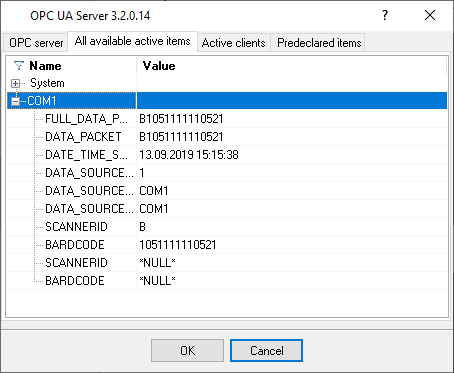
Task: Click the OK button
Action: tap(187, 351)
